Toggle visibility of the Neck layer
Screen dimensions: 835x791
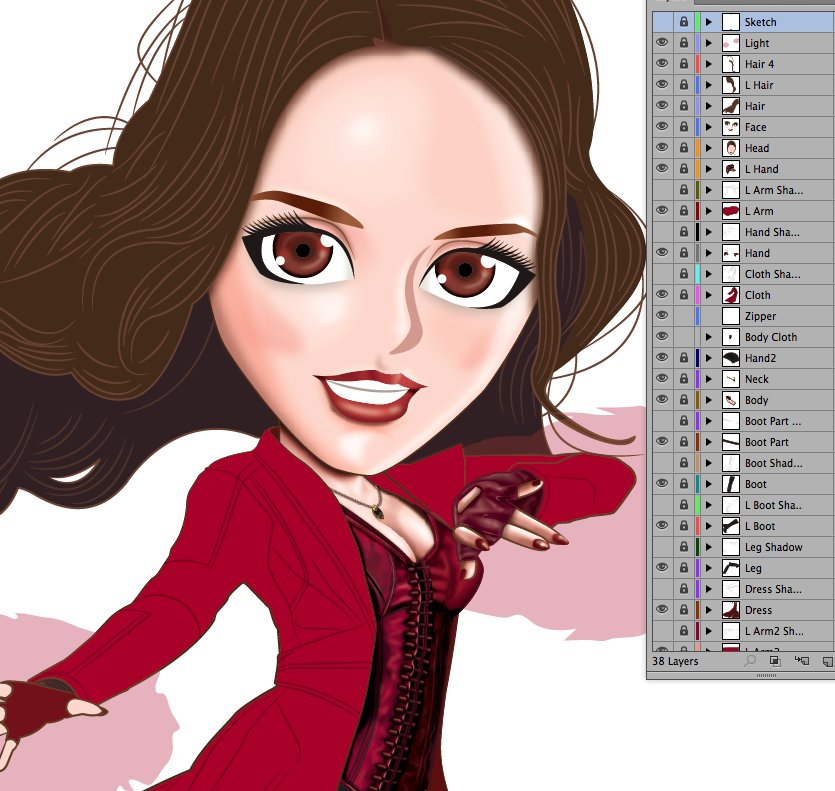click(662, 379)
